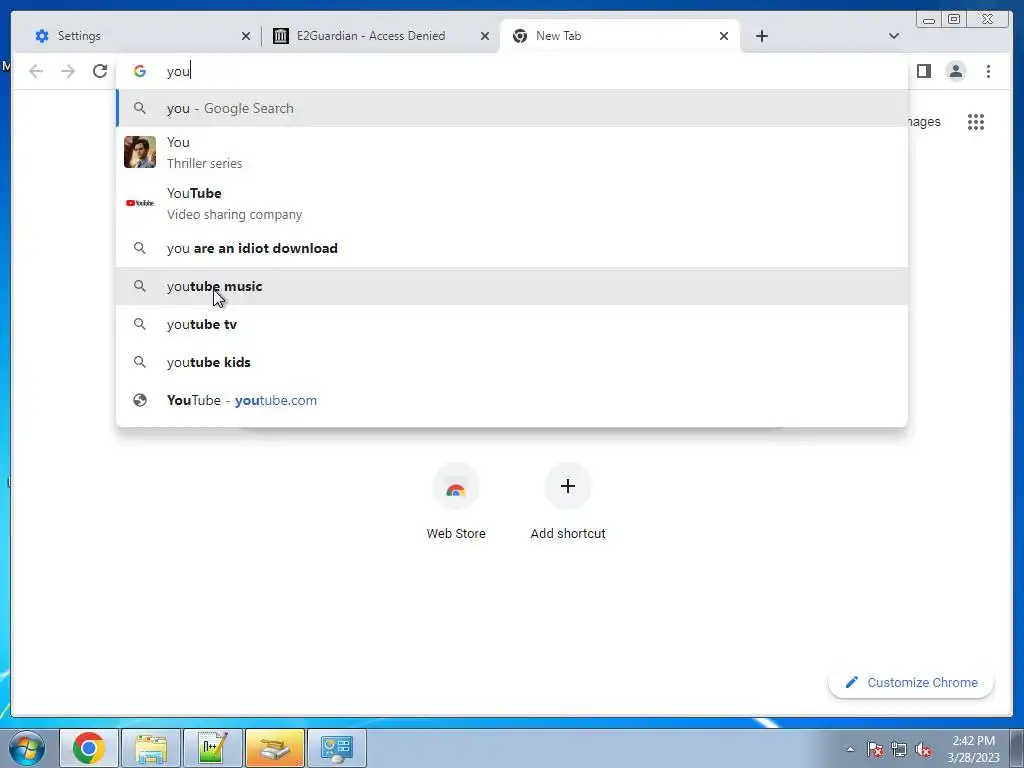Screen dimensions: 1024x768
Task: Open File Explorer from taskbar
Action: pos(151,748)
